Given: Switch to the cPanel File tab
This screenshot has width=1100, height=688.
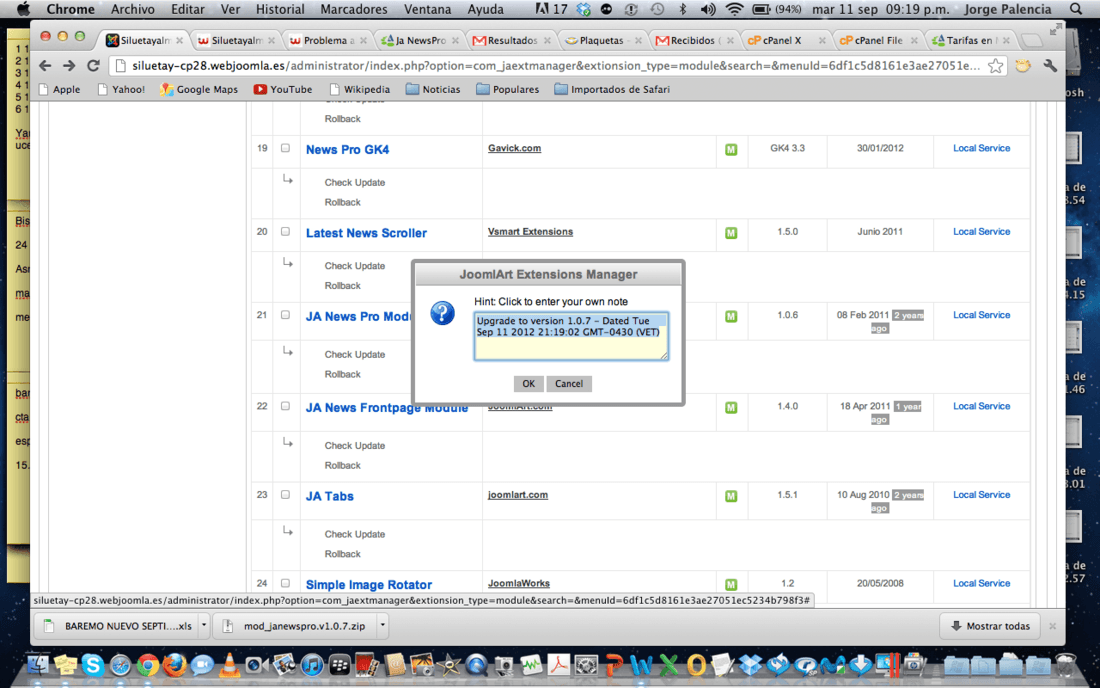Looking at the screenshot, I should tap(877, 41).
